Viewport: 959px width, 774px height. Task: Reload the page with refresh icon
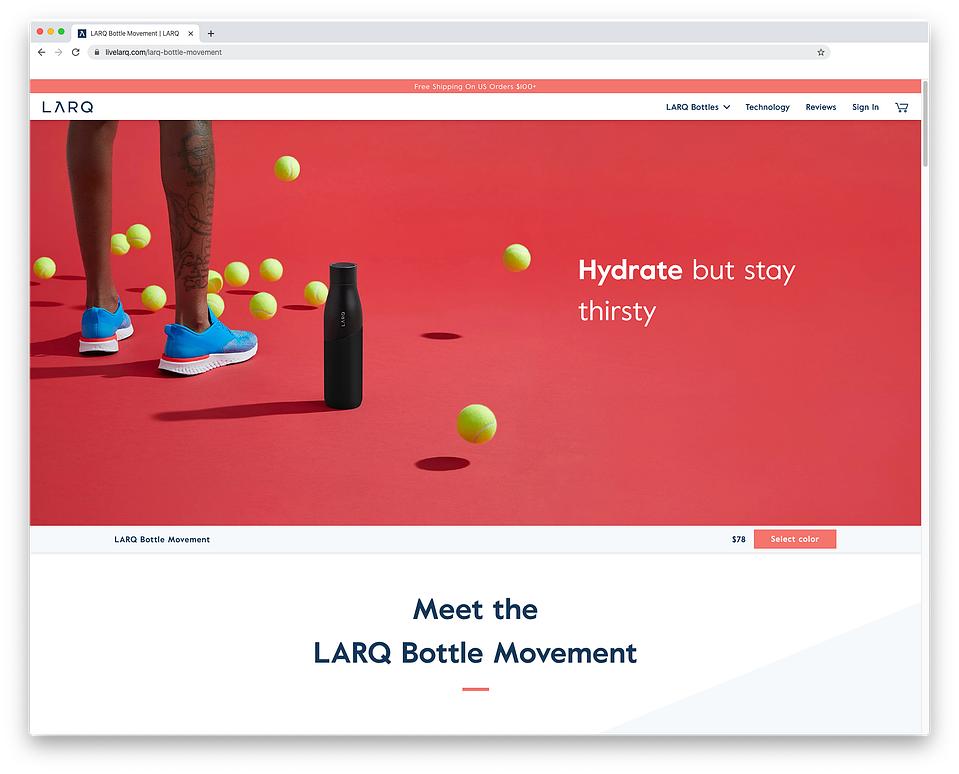tap(76, 53)
